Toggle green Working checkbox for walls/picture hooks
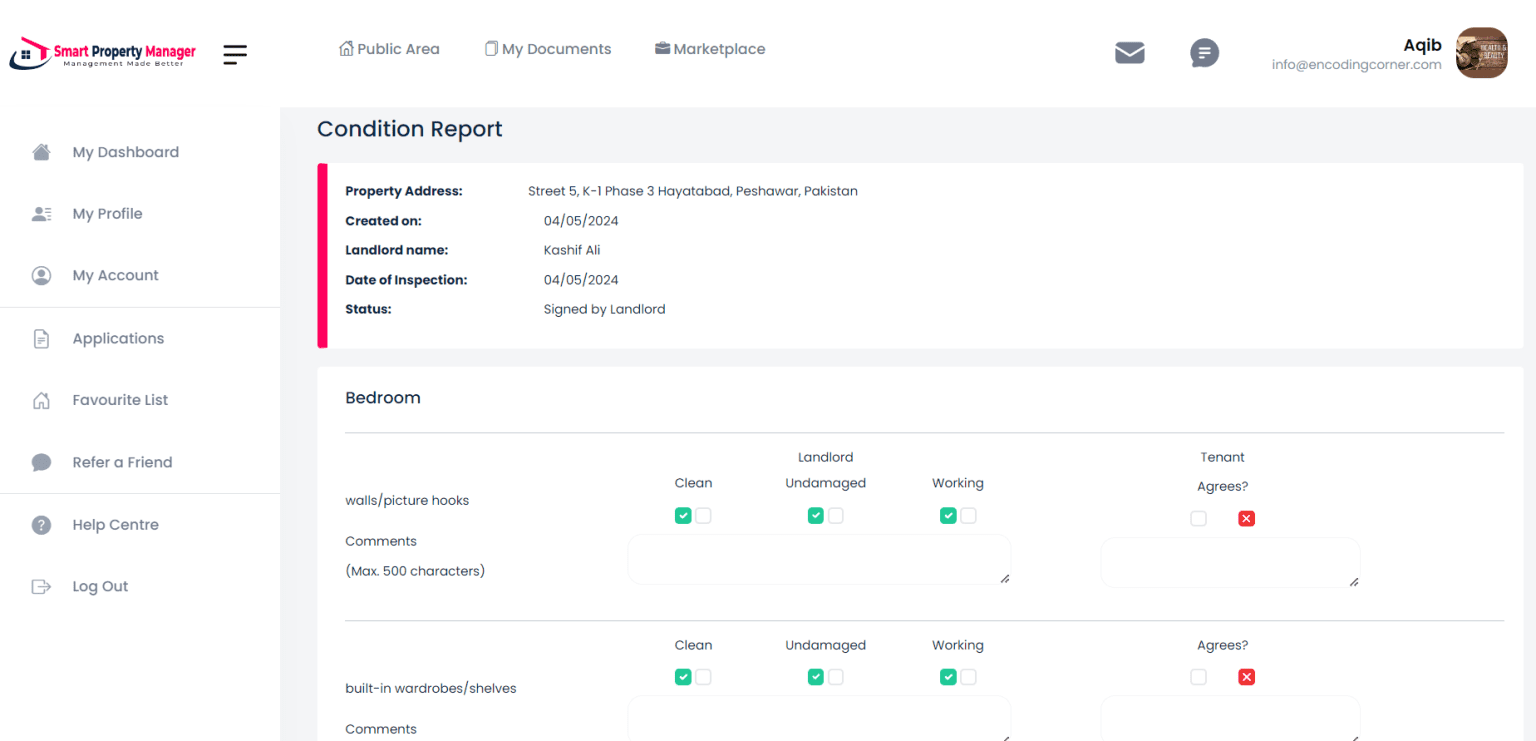 (x=948, y=516)
